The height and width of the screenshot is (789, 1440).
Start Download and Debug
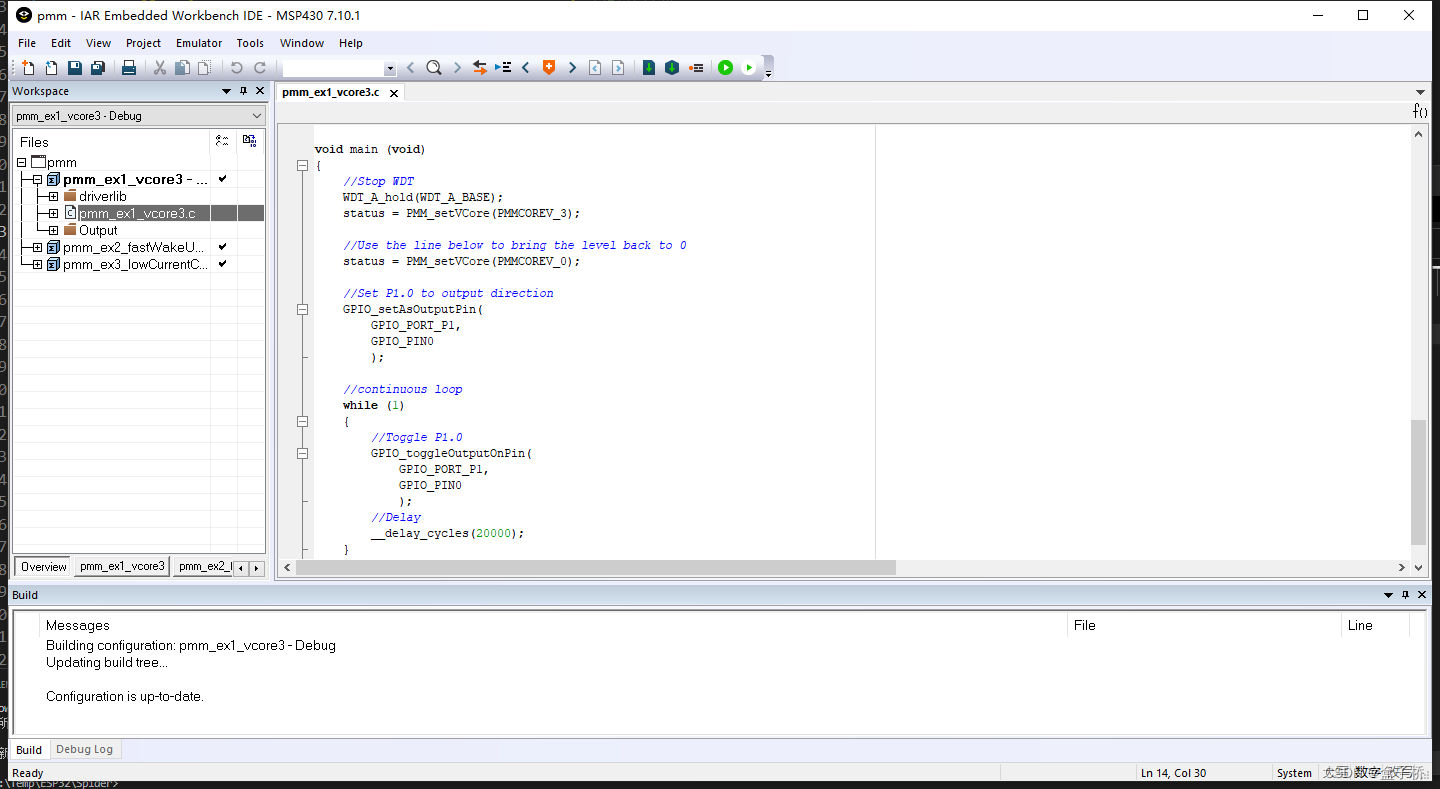click(725, 68)
